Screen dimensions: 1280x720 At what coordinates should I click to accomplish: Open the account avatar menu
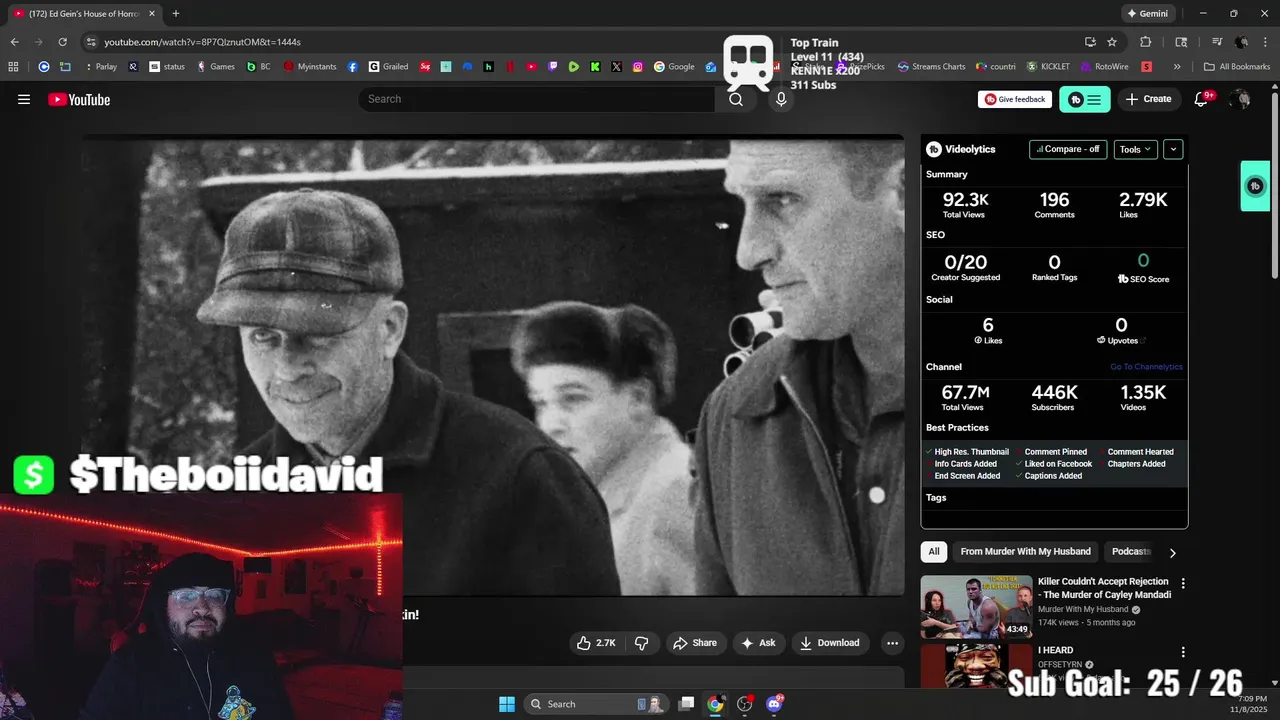pyautogui.click(x=1241, y=99)
